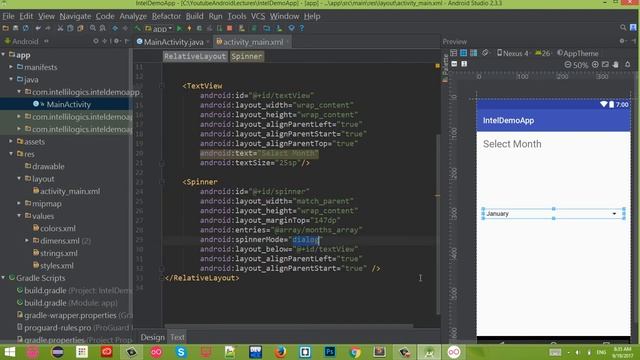The width and height of the screenshot is (640, 360).
Task: Expand the manifests folder
Action: tap(11, 67)
